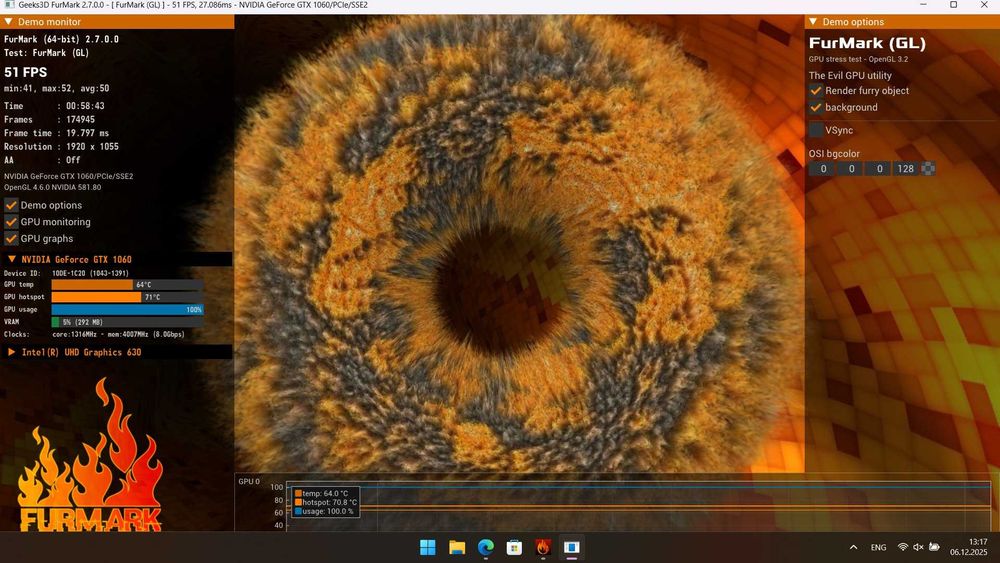The height and width of the screenshot is (563, 1000).
Task: Click the 51 FPS readout
Action: pos(26,72)
